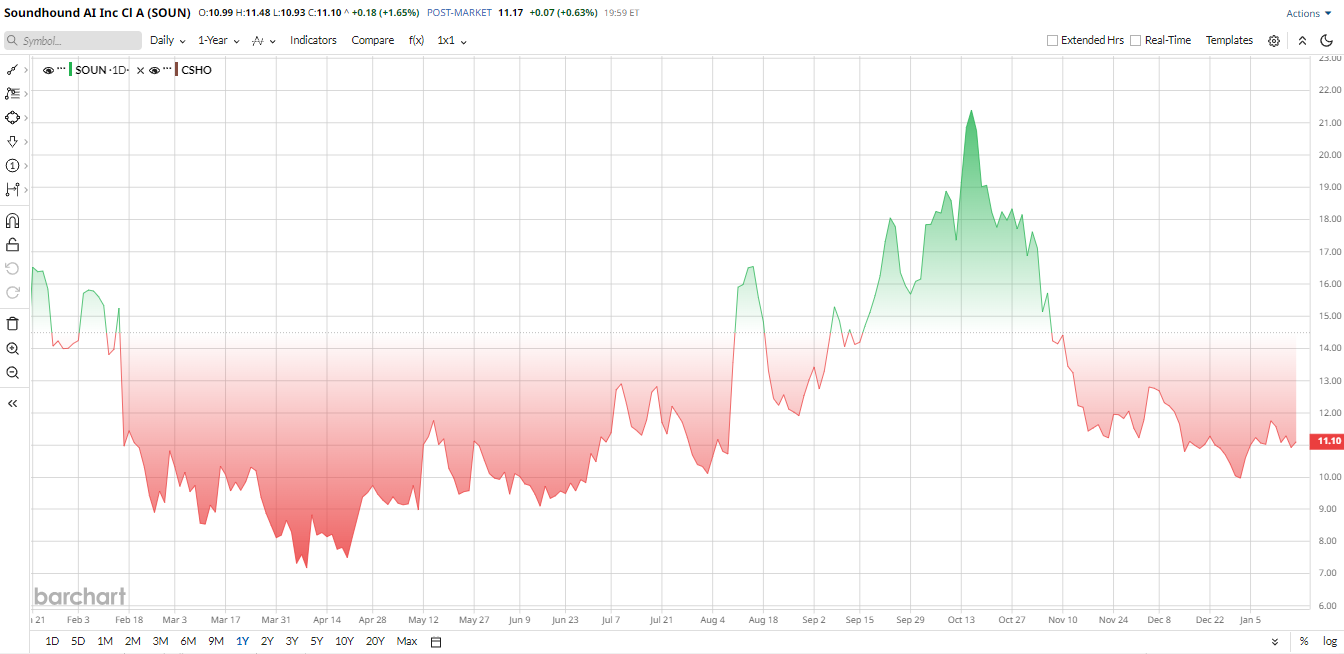Select the 5D time range
The image size is (1344, 654).
point(78,641)
